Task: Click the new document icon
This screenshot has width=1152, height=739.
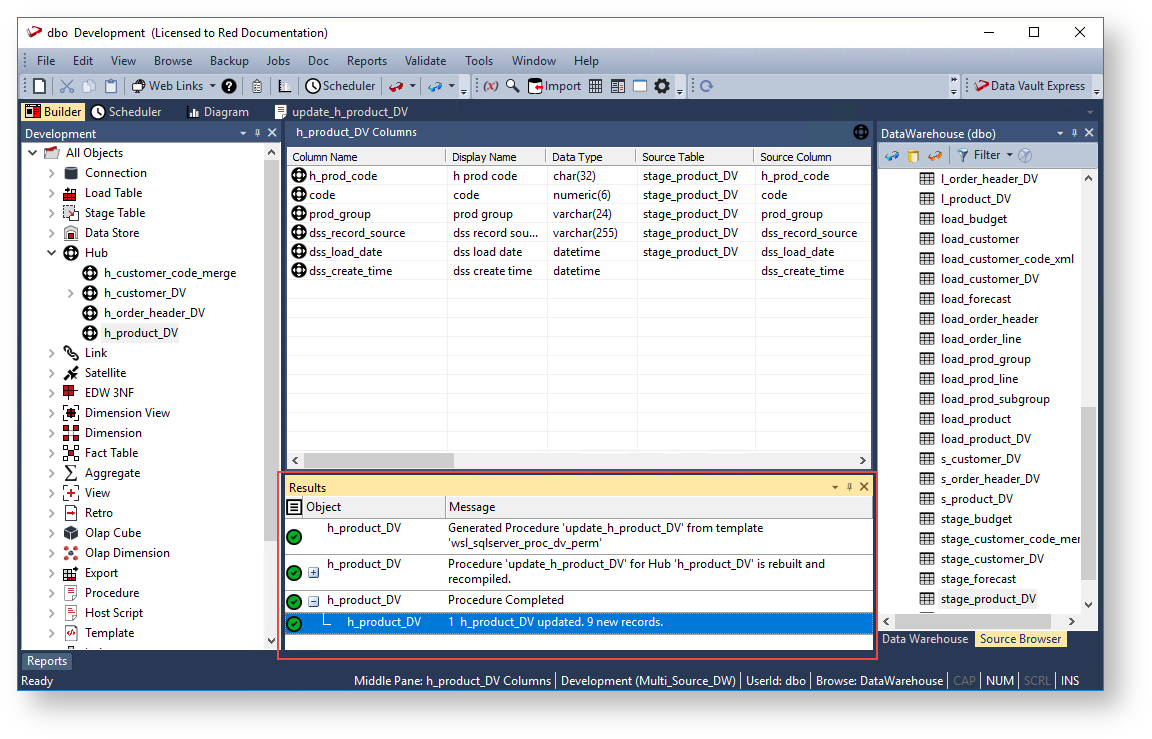Action: (40, 86)
